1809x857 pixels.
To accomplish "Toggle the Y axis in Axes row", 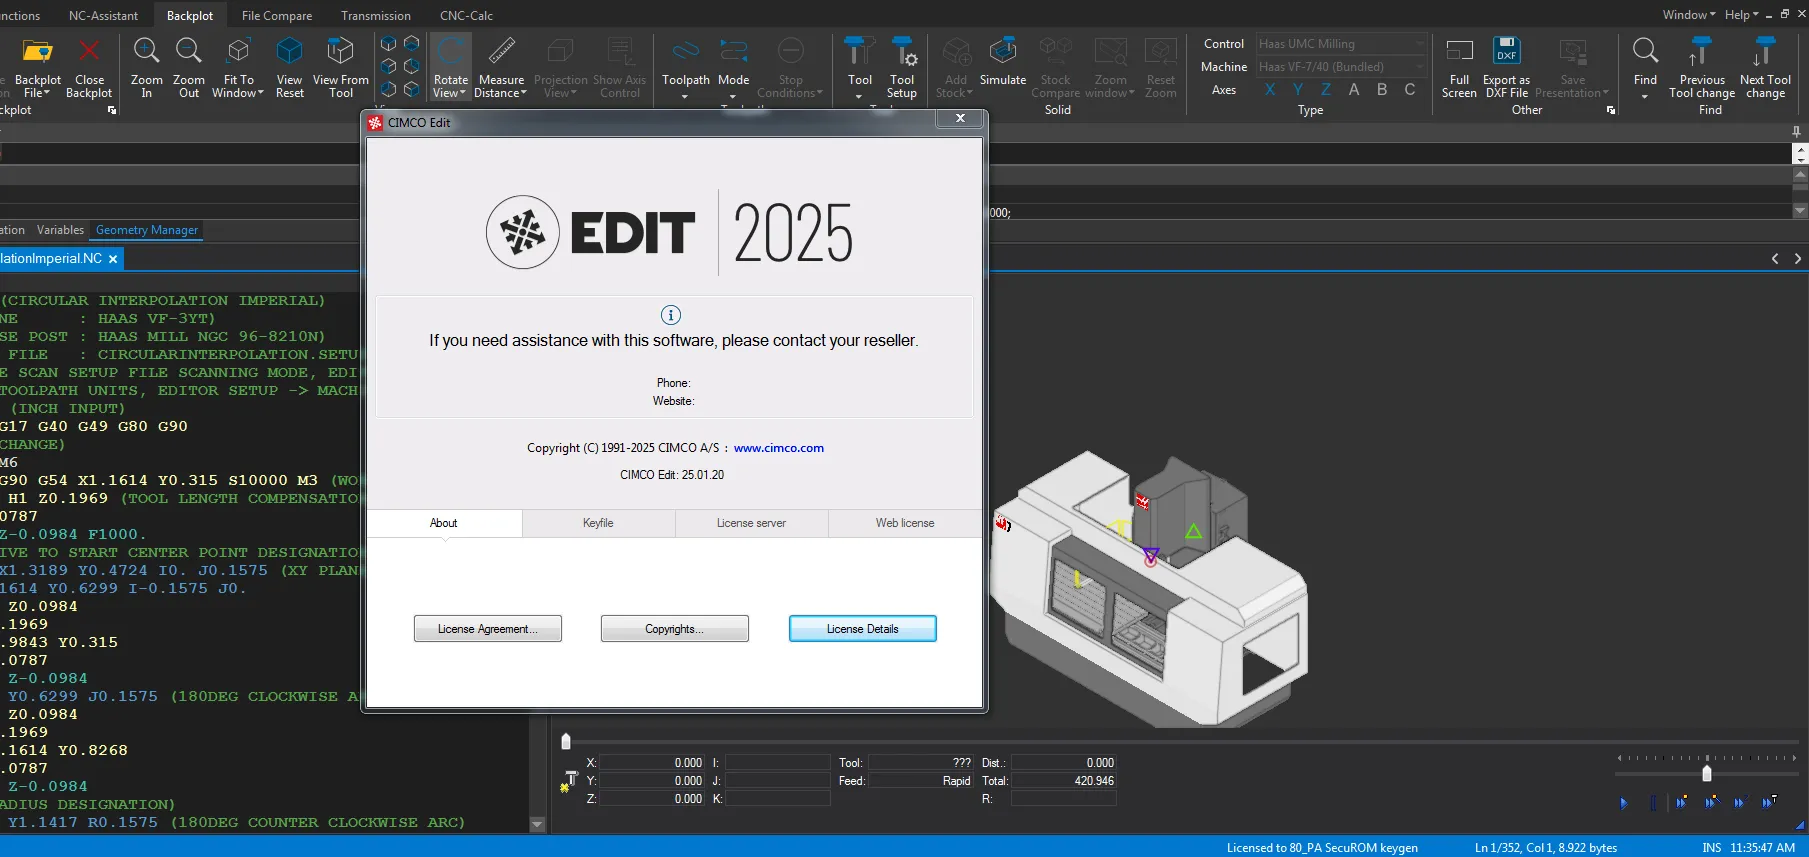I will point(1298,90).
